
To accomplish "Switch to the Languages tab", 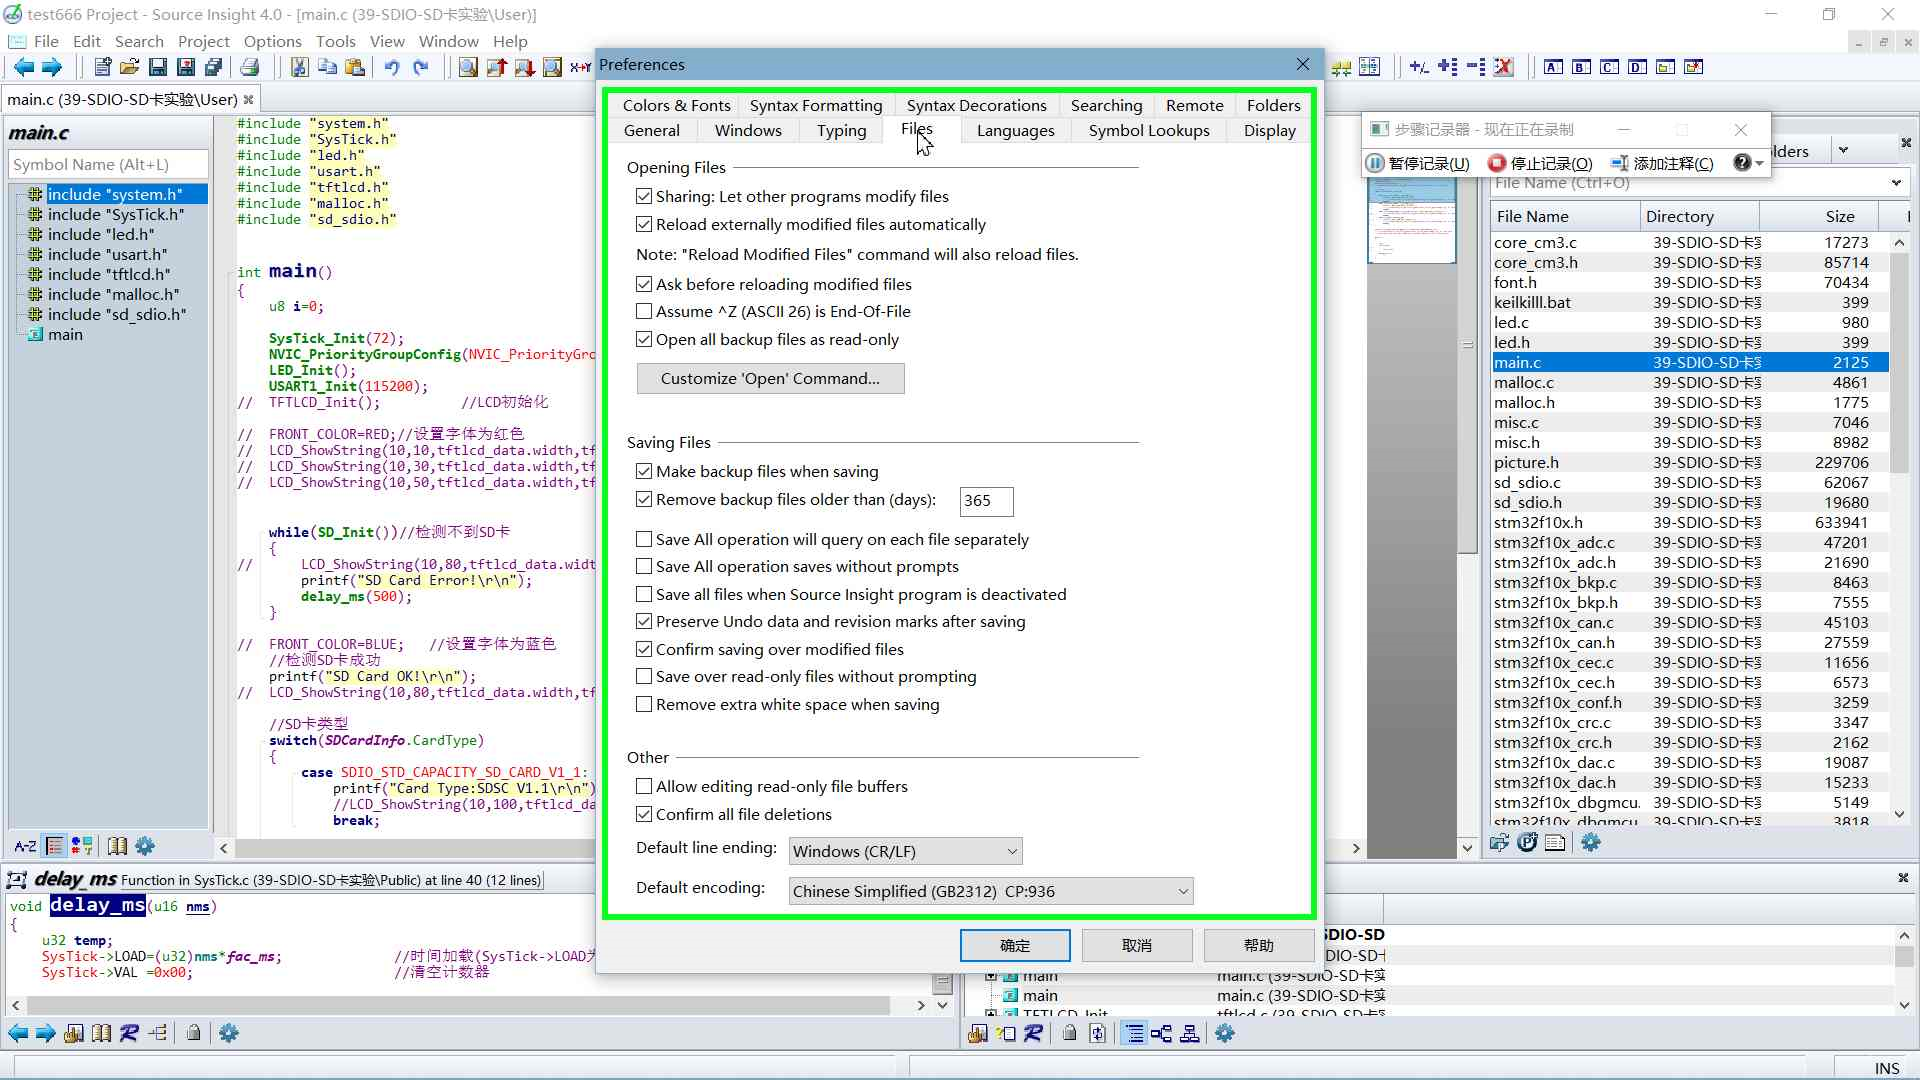I will [x=1015, y=131].
